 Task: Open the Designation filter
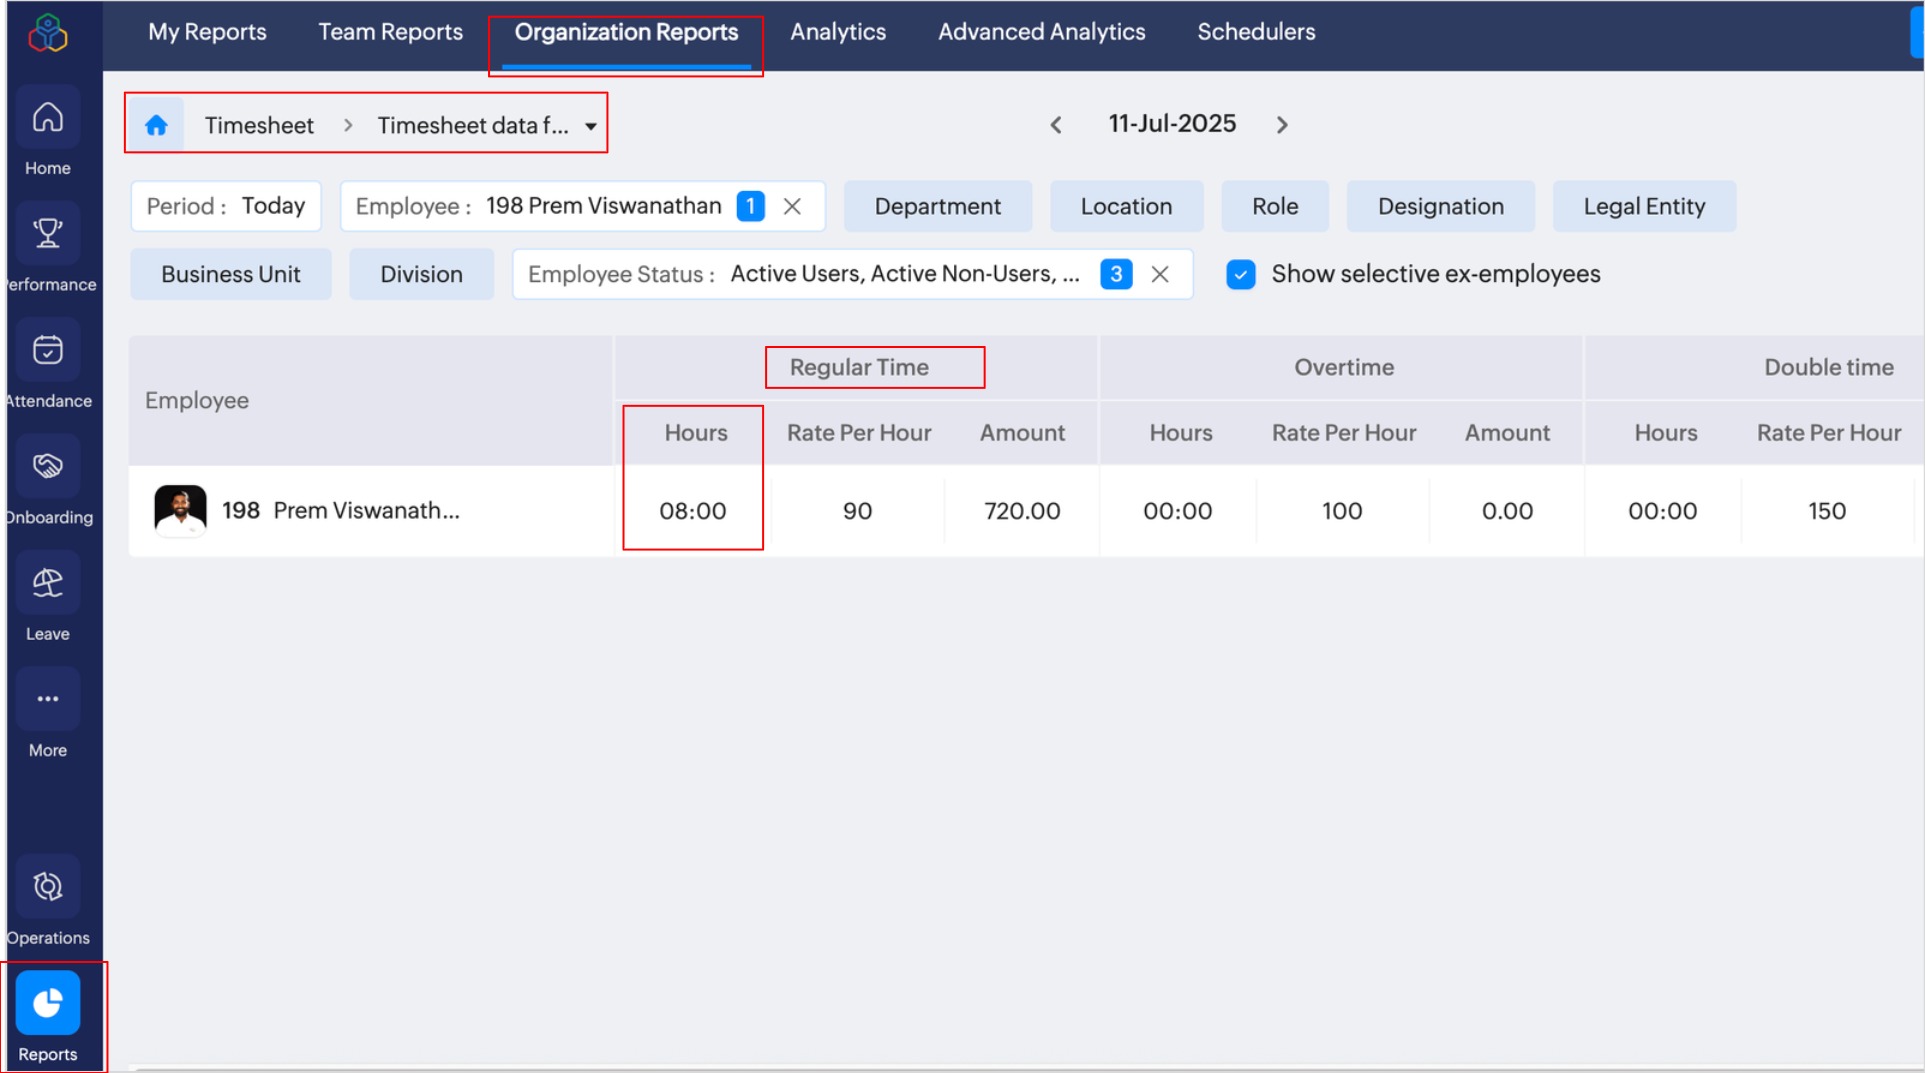tap(1440, 206)
